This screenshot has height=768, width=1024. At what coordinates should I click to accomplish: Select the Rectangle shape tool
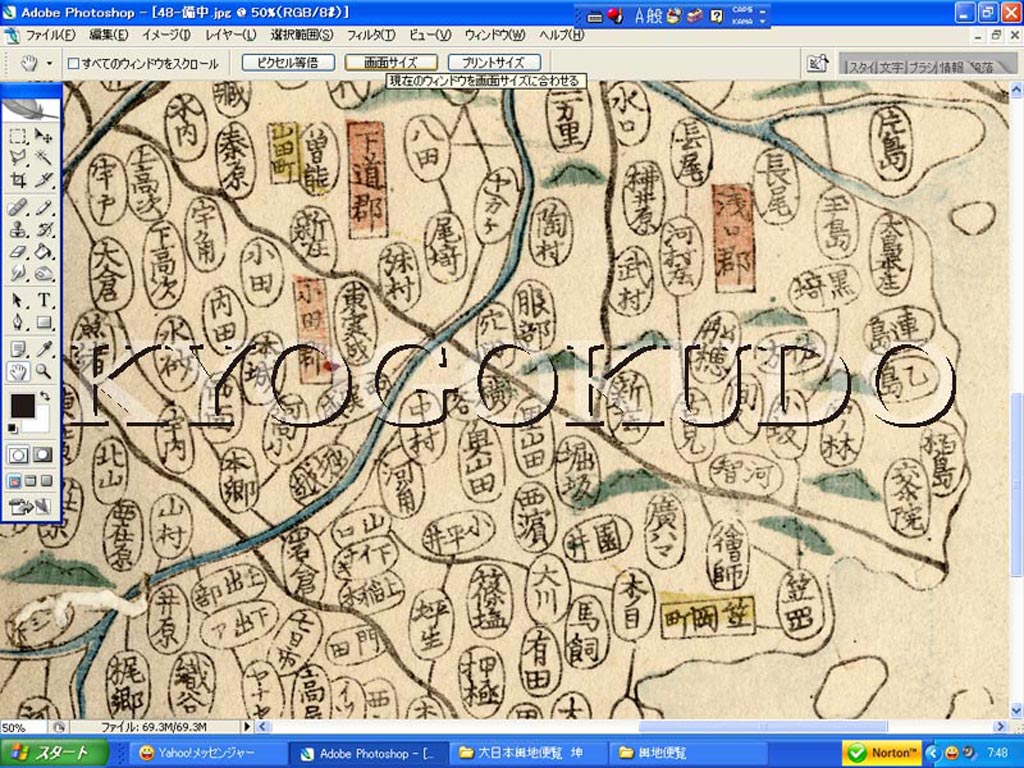(43, 322)
